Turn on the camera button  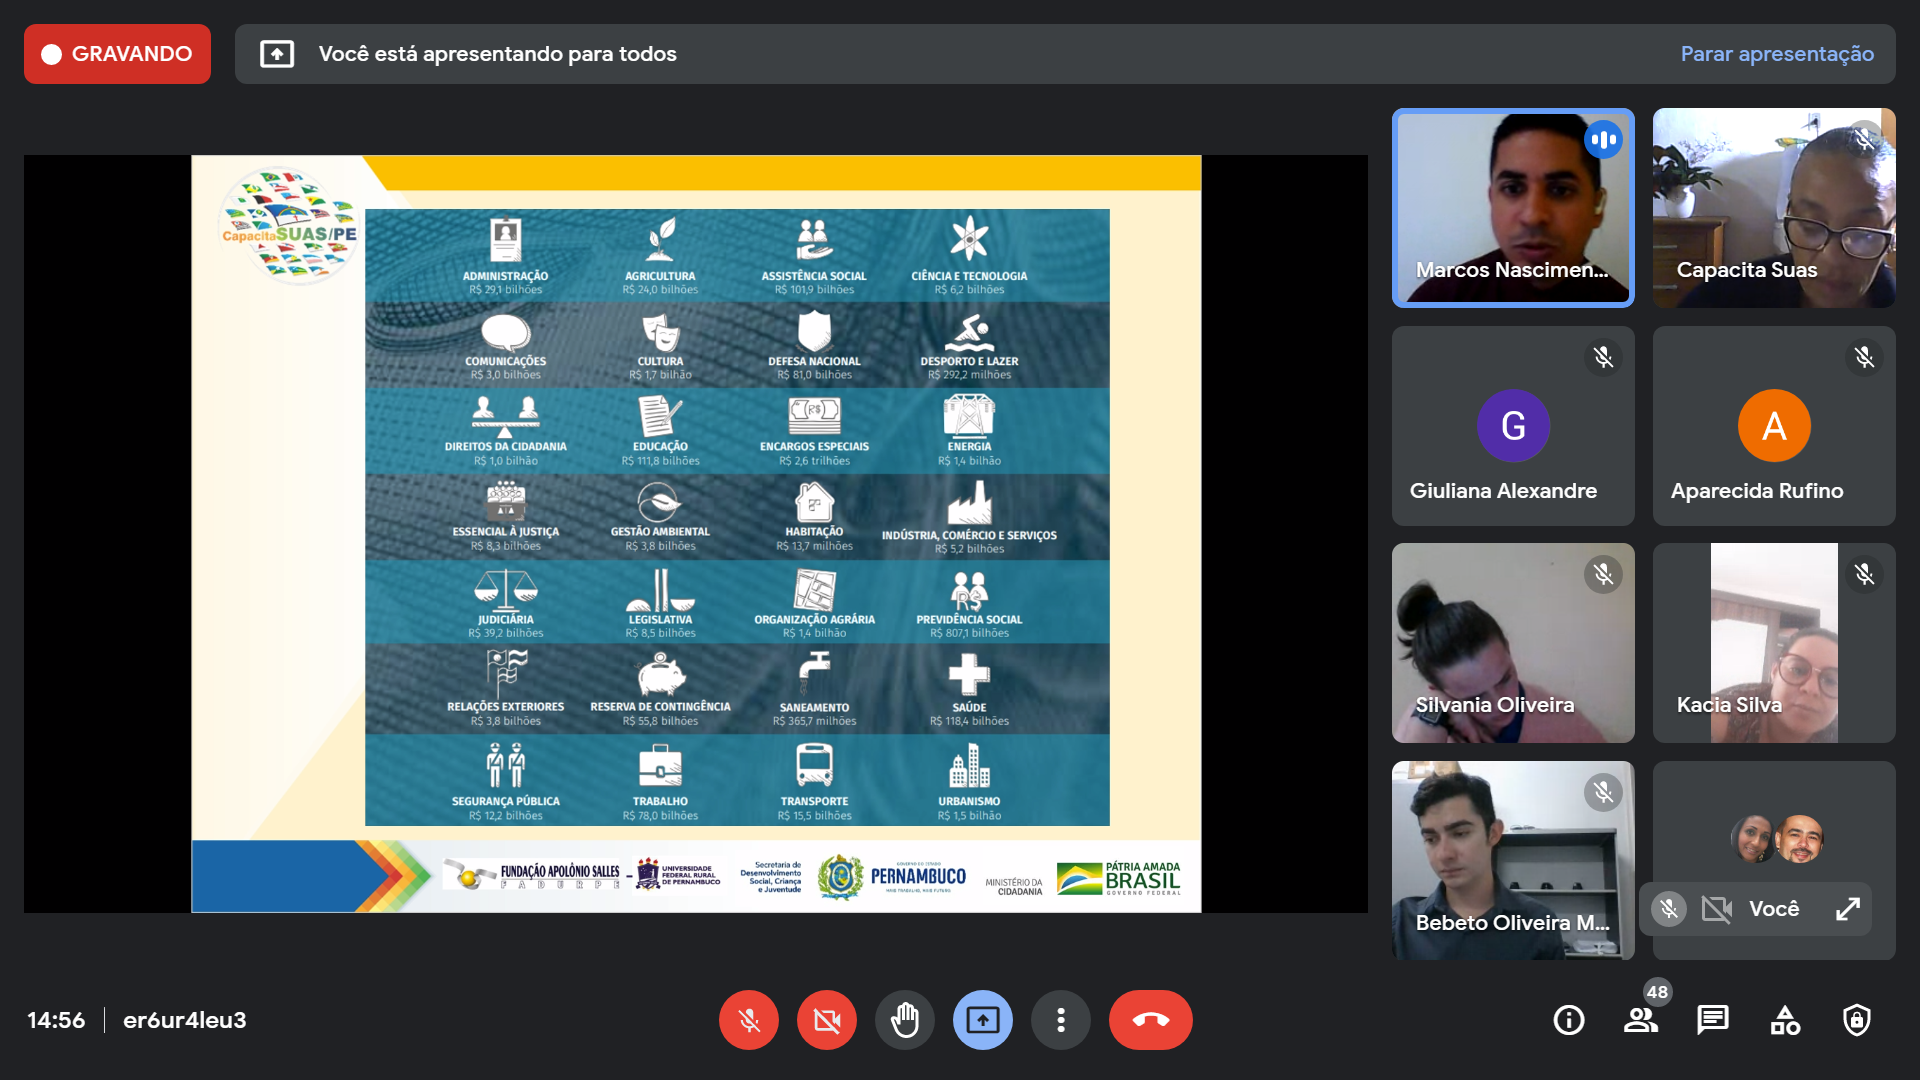point(826,1020)
